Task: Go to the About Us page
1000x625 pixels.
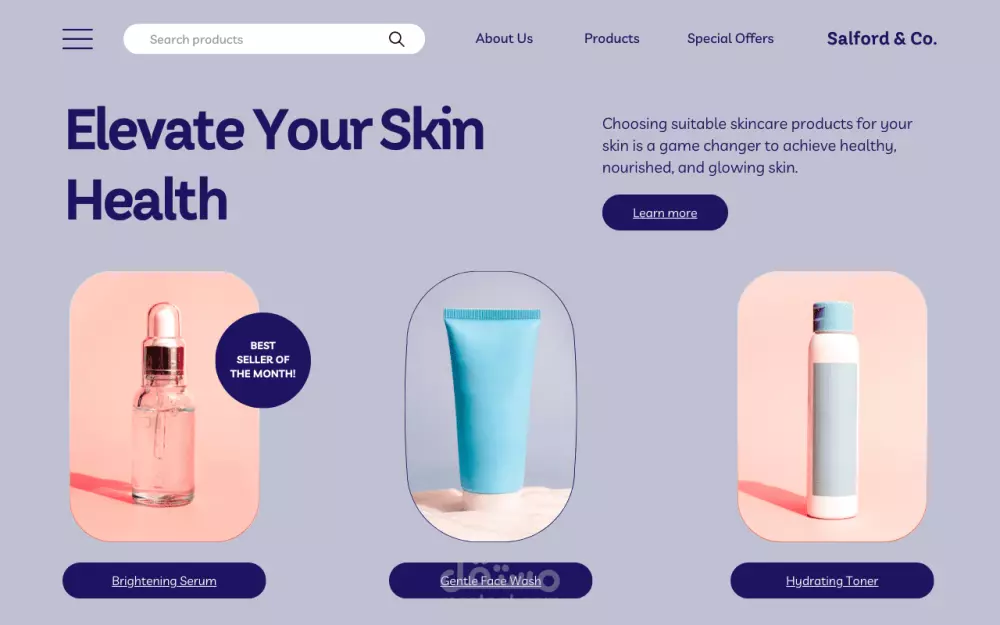Action: [504, 38]
